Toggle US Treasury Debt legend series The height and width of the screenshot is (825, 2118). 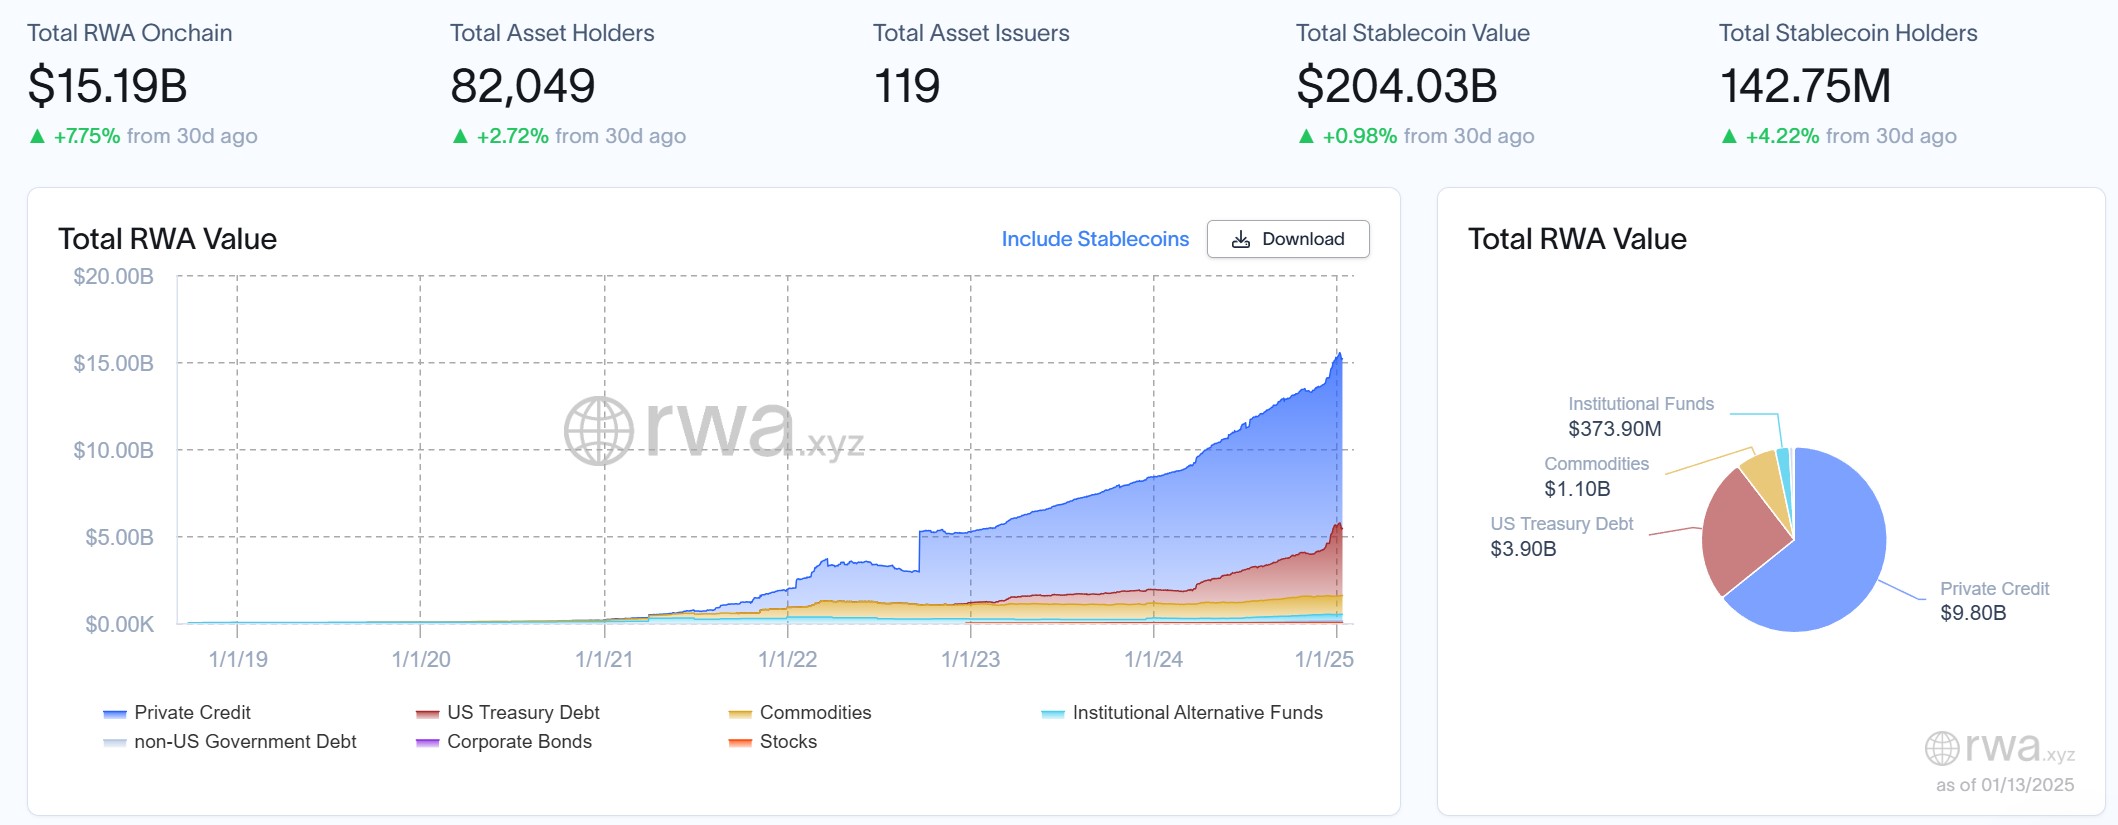pyautogui.click(x=522, y=712)
